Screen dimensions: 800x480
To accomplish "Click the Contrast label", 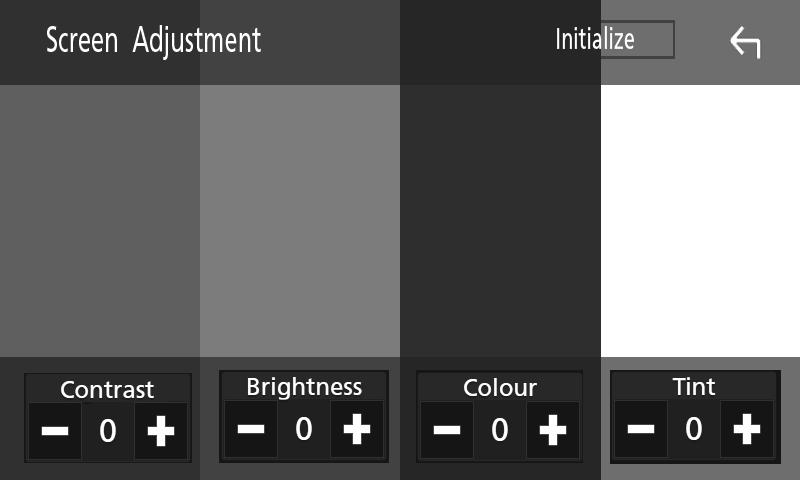I will (107, 390).
